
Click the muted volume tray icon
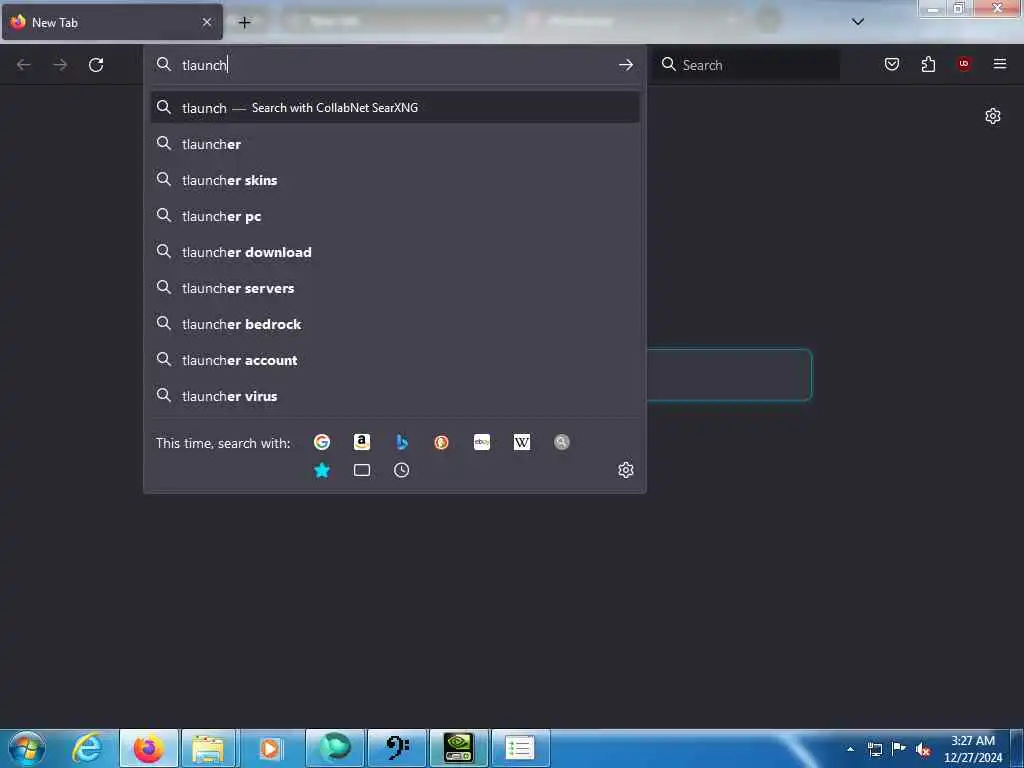(923, 749)
